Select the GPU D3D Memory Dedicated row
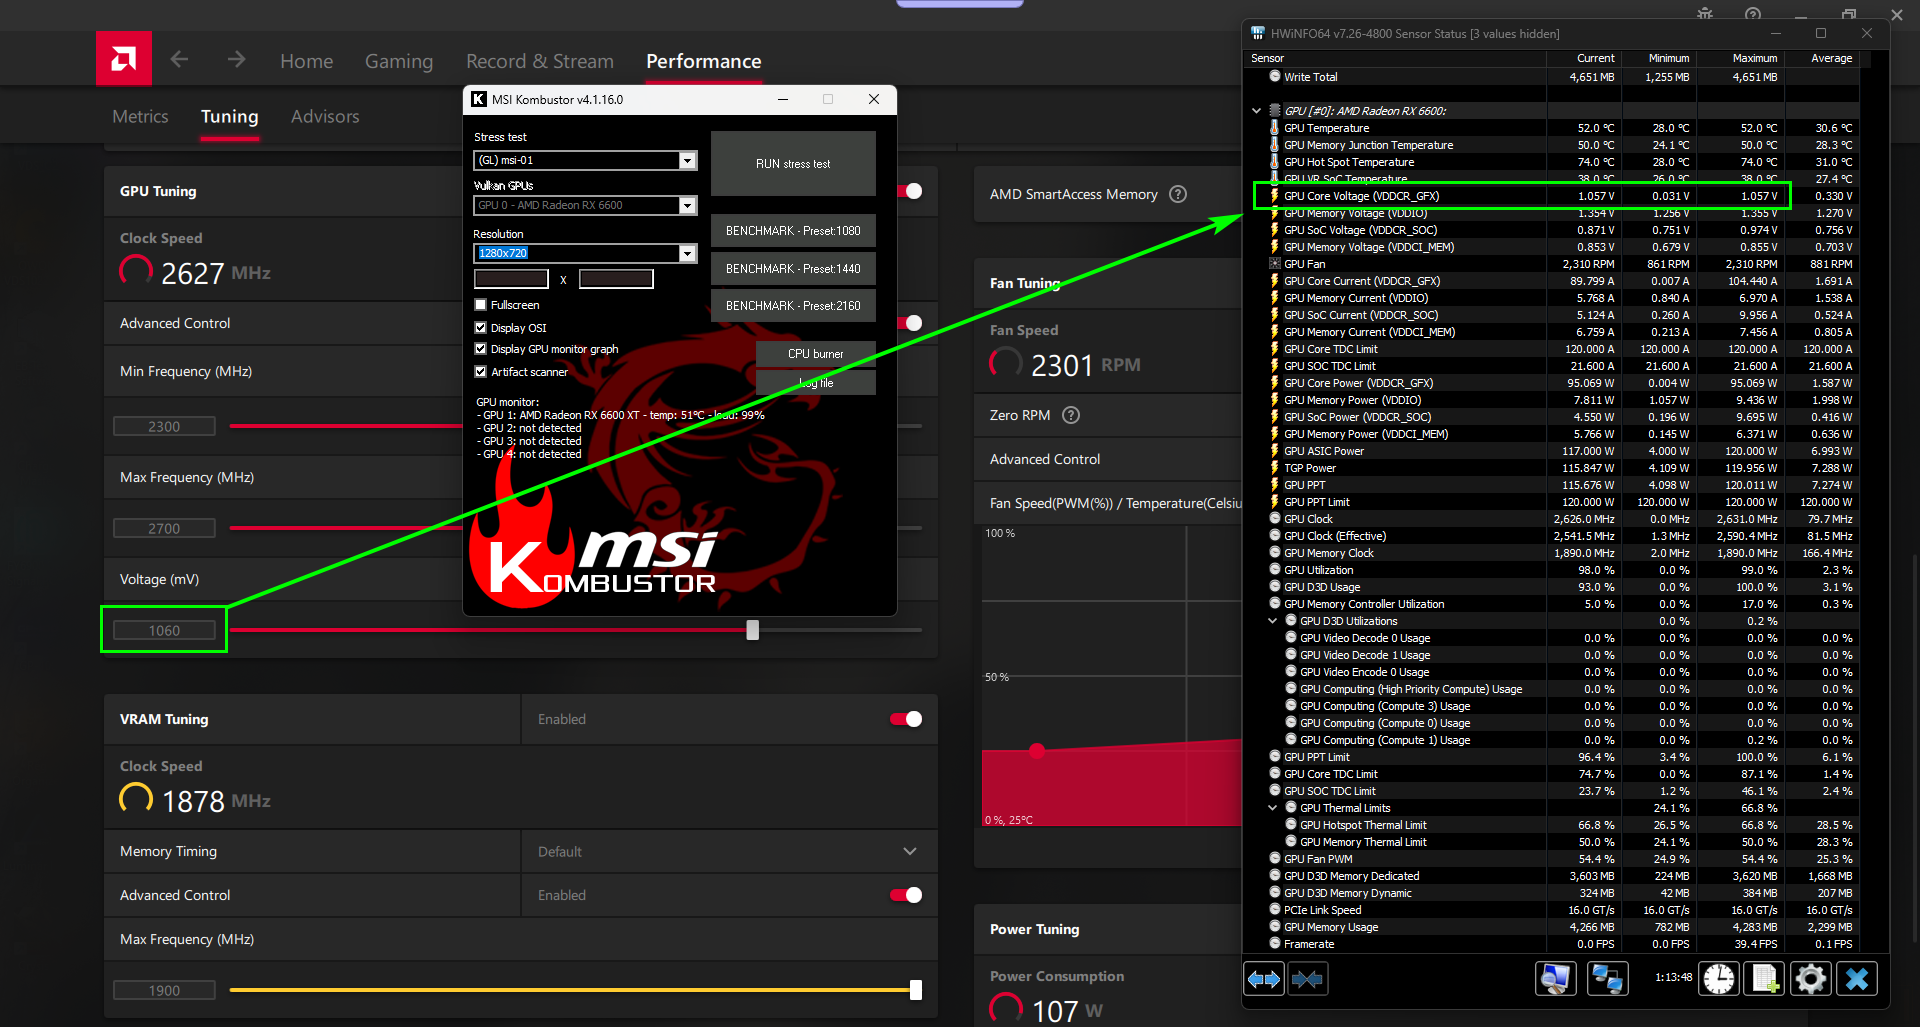The width and height of the screenshot is (1920, 1027). 1555,876
